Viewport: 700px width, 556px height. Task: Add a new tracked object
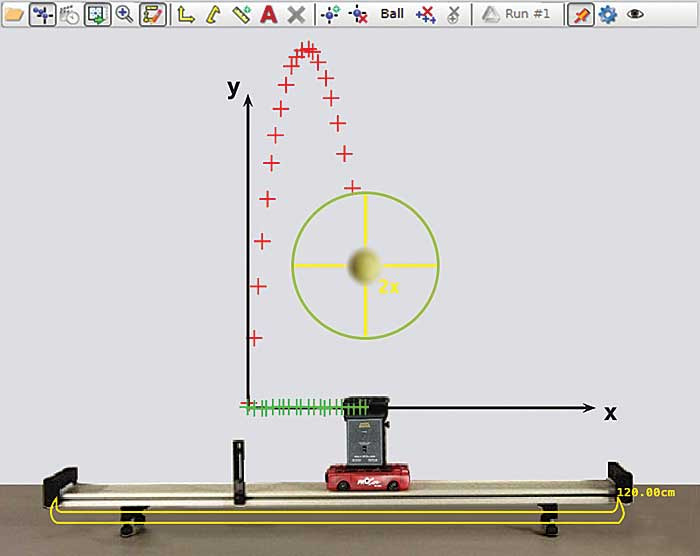coord(330,14)
